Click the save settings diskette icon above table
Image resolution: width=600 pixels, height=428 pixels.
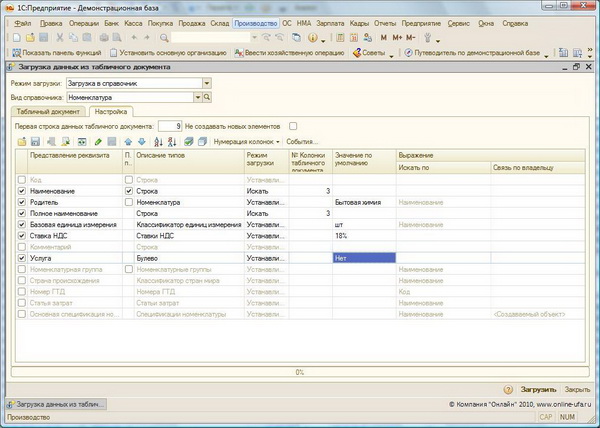coord(35,142)
